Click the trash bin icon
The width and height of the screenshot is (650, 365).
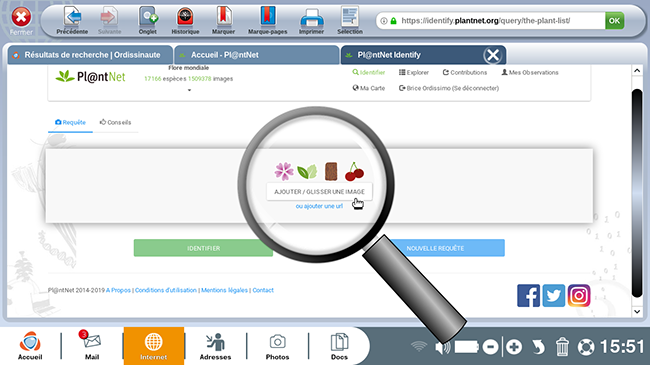click(x=562, y=347)
